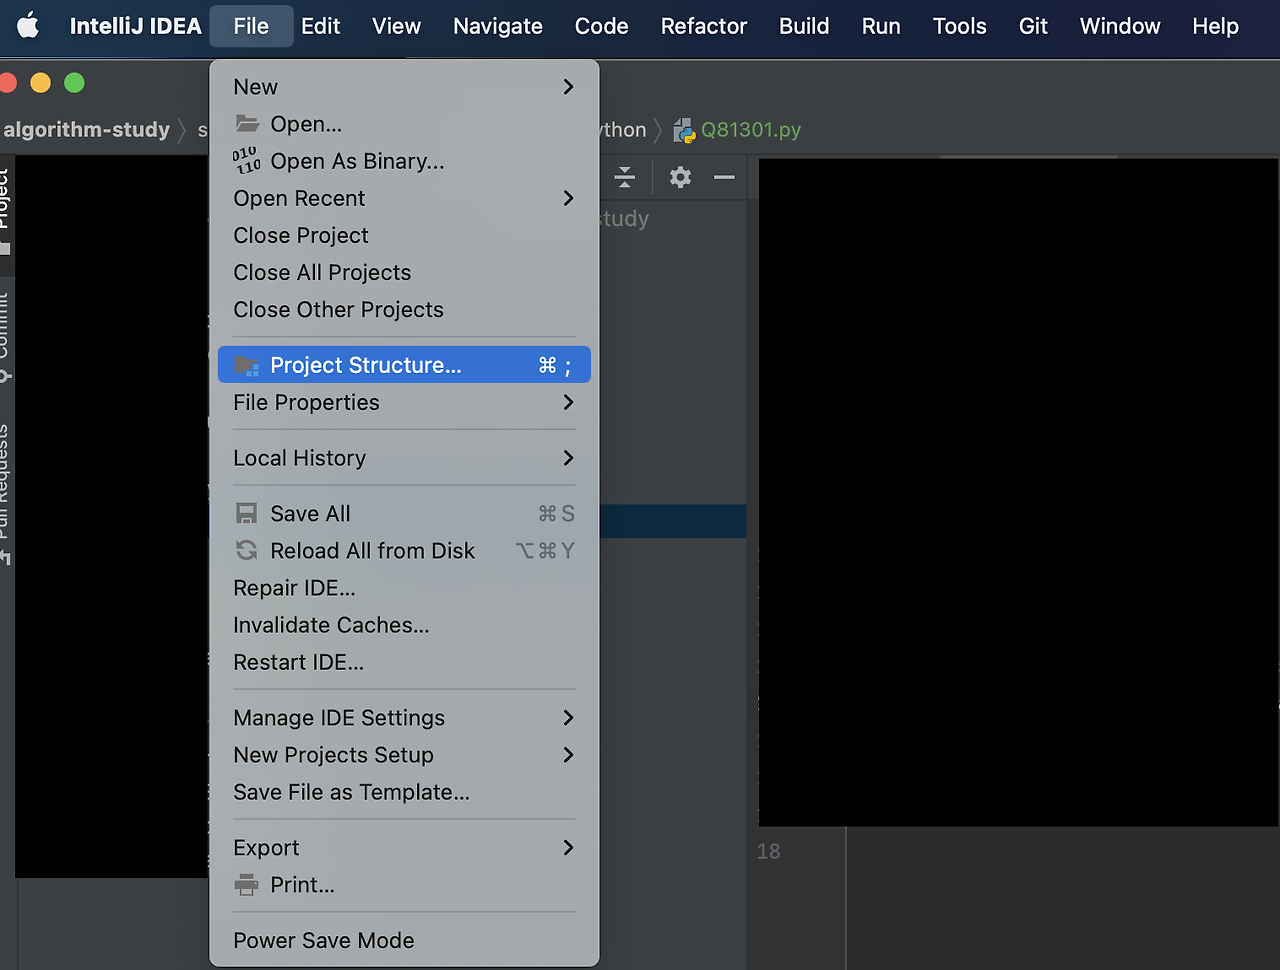Click the Apple menu icon

27,26
